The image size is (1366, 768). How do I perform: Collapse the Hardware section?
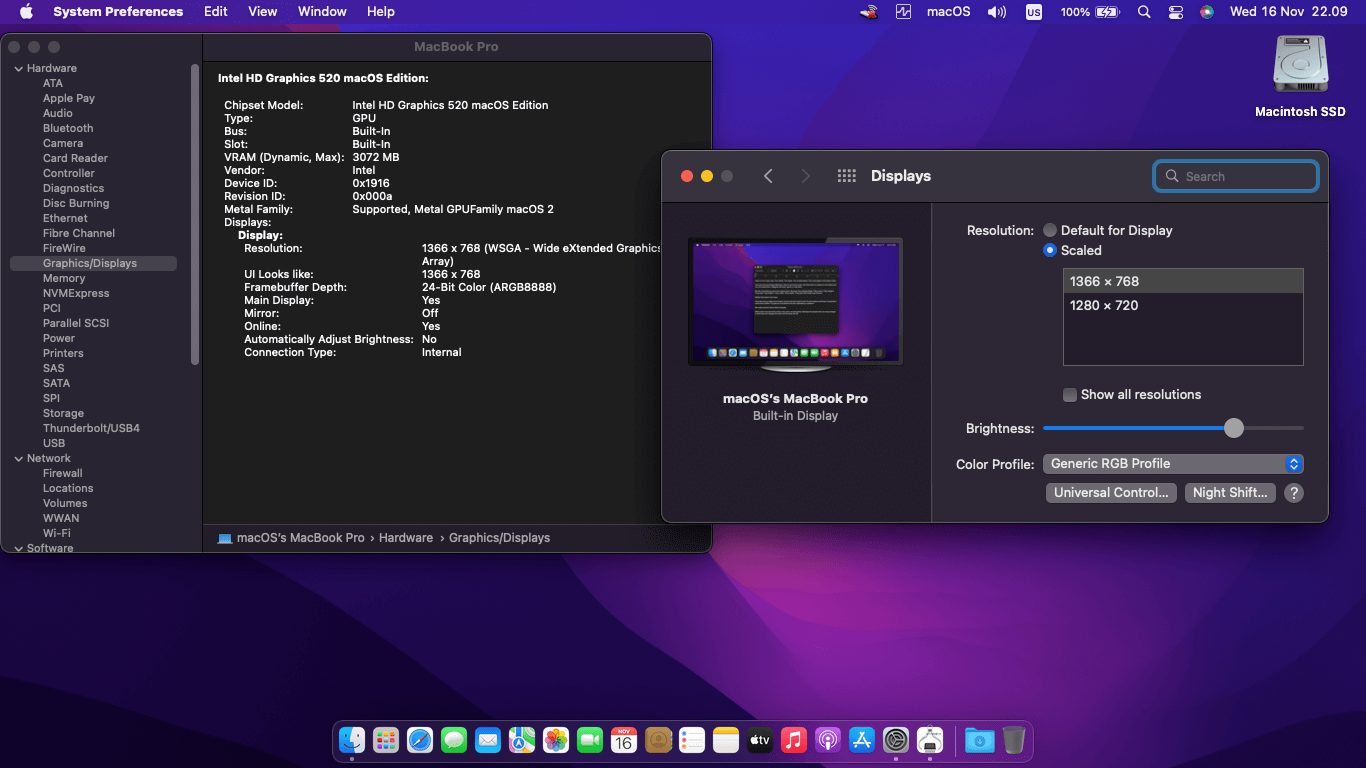(17, 67)
